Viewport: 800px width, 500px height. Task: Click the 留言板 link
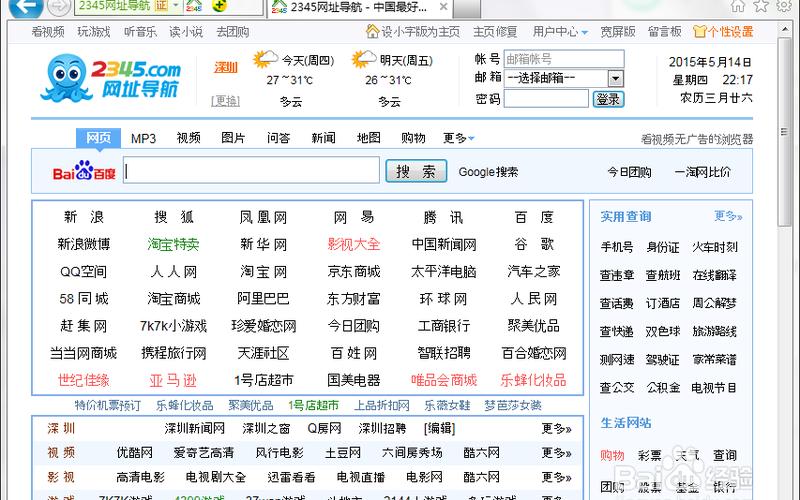665,32
